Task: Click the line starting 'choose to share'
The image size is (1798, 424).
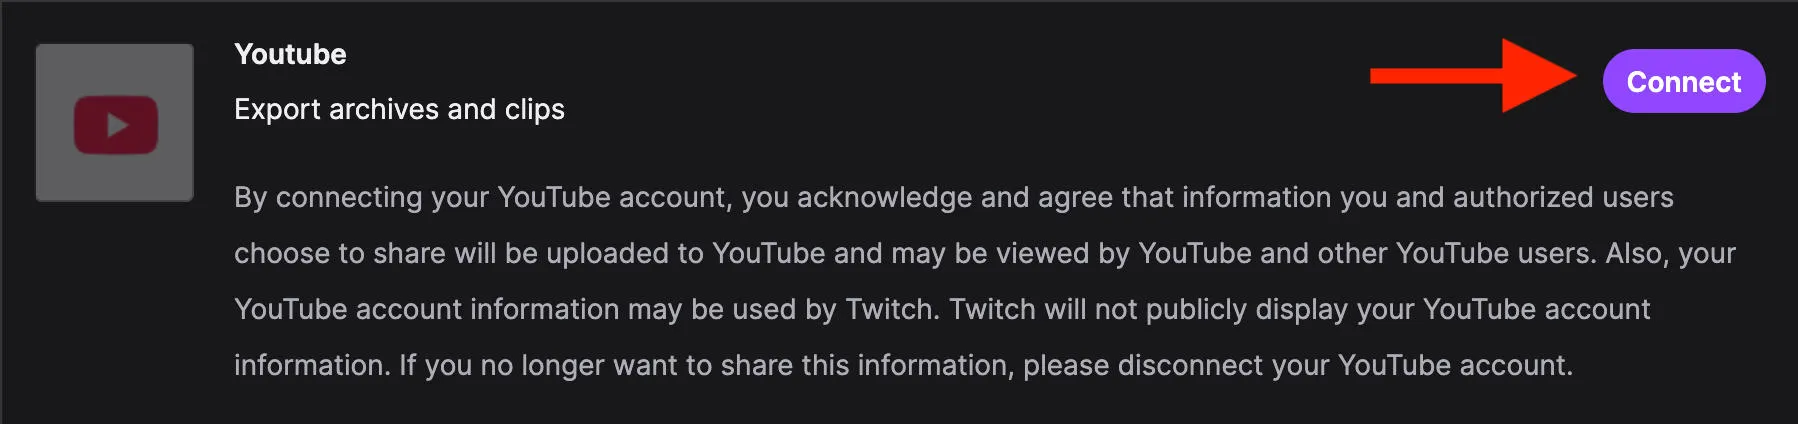Action: pyautogui.click(x=985, y=253)
